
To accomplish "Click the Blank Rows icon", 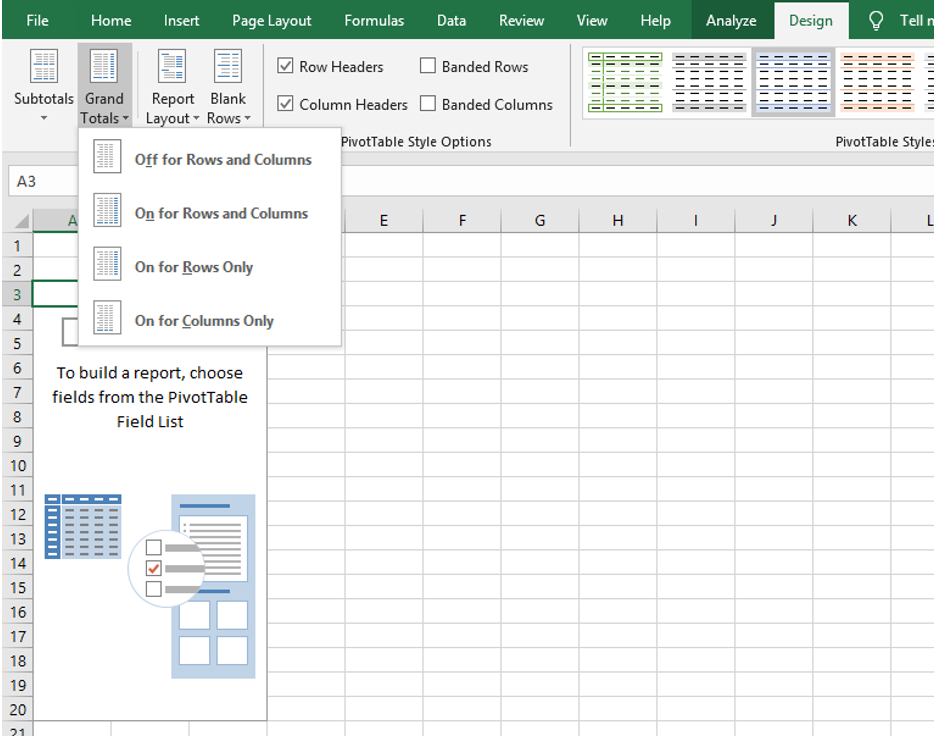I will 228,66.
